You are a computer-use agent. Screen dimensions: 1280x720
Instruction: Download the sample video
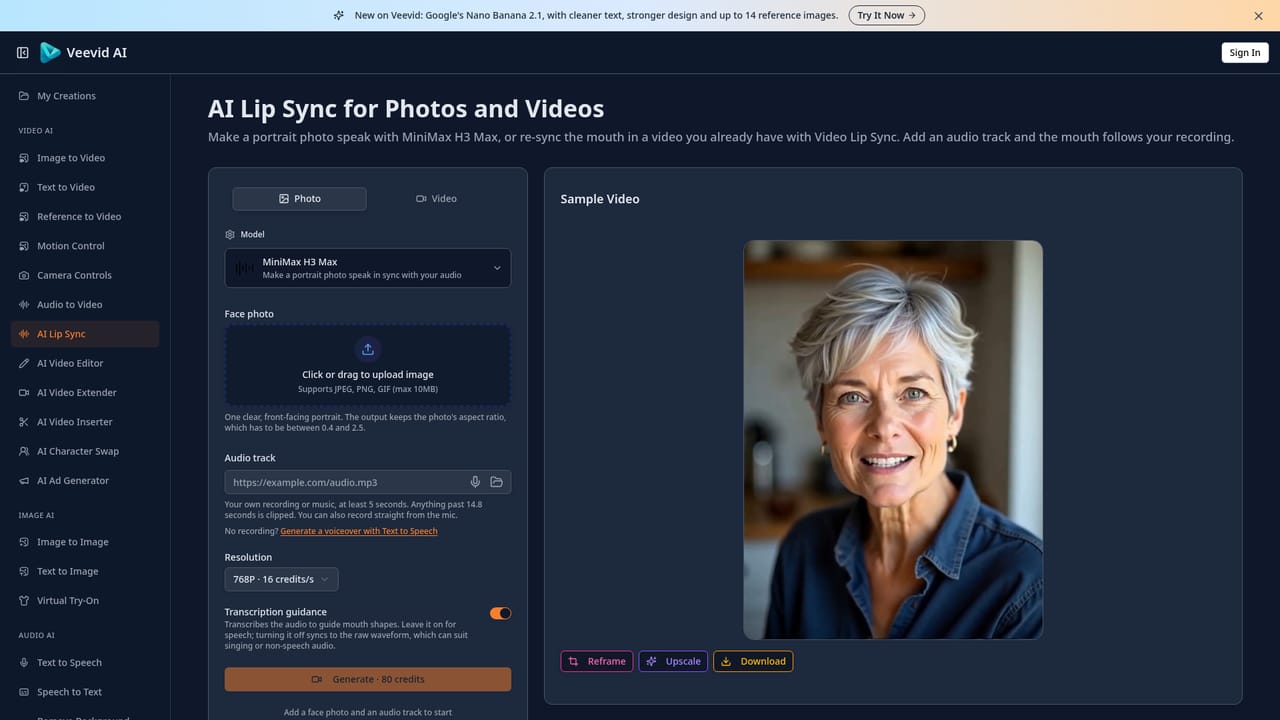[x=753, y=661]
